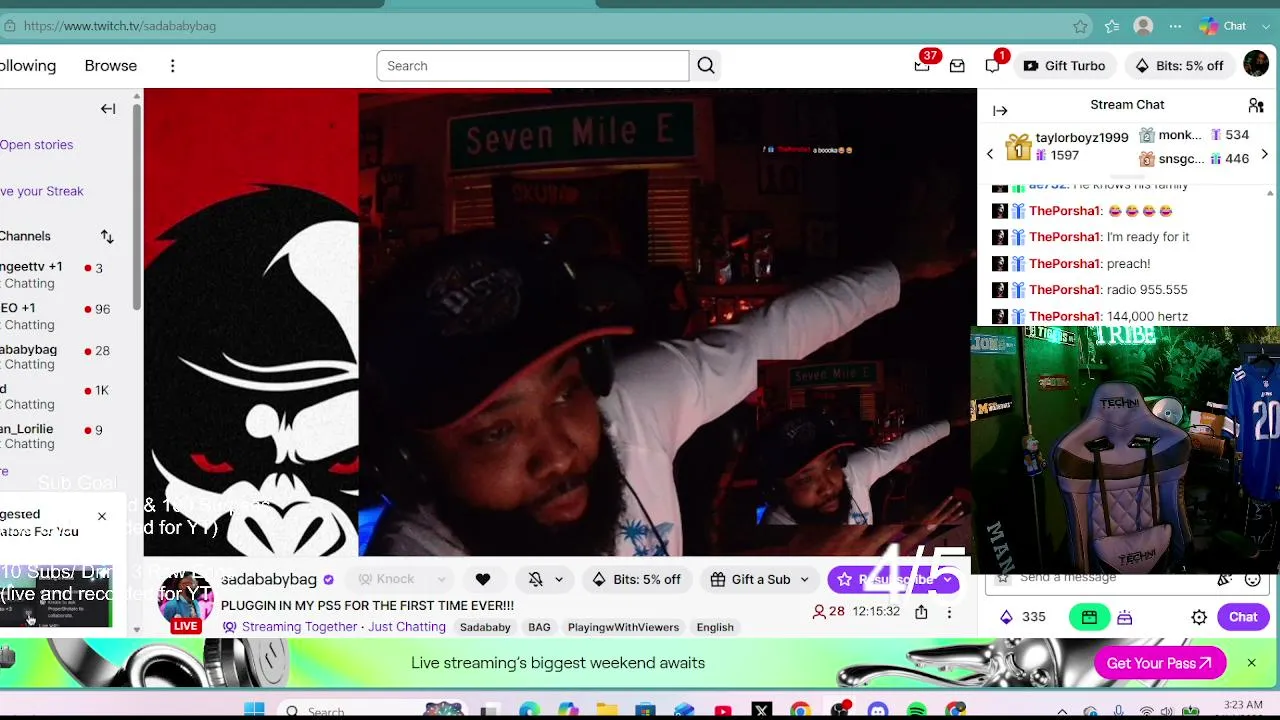Go to the Following tab
1280x720 pixels.
(28, 66)
